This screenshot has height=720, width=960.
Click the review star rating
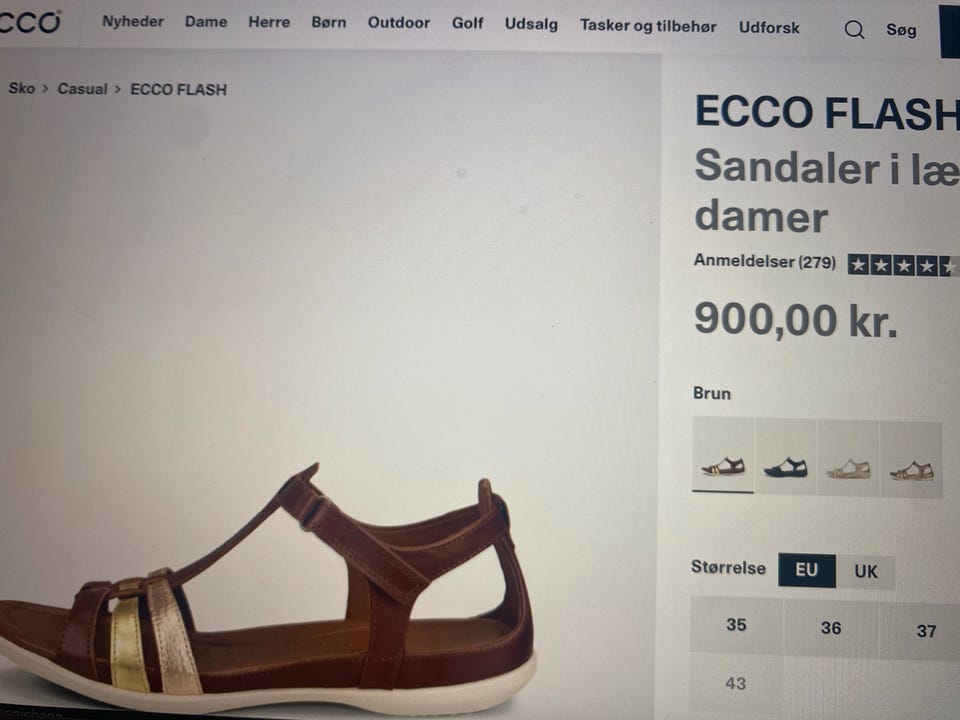click(904, 265)
